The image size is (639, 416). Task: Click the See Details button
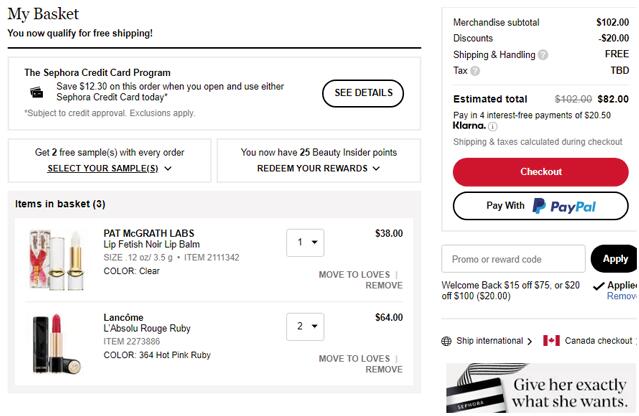point(363,93)
